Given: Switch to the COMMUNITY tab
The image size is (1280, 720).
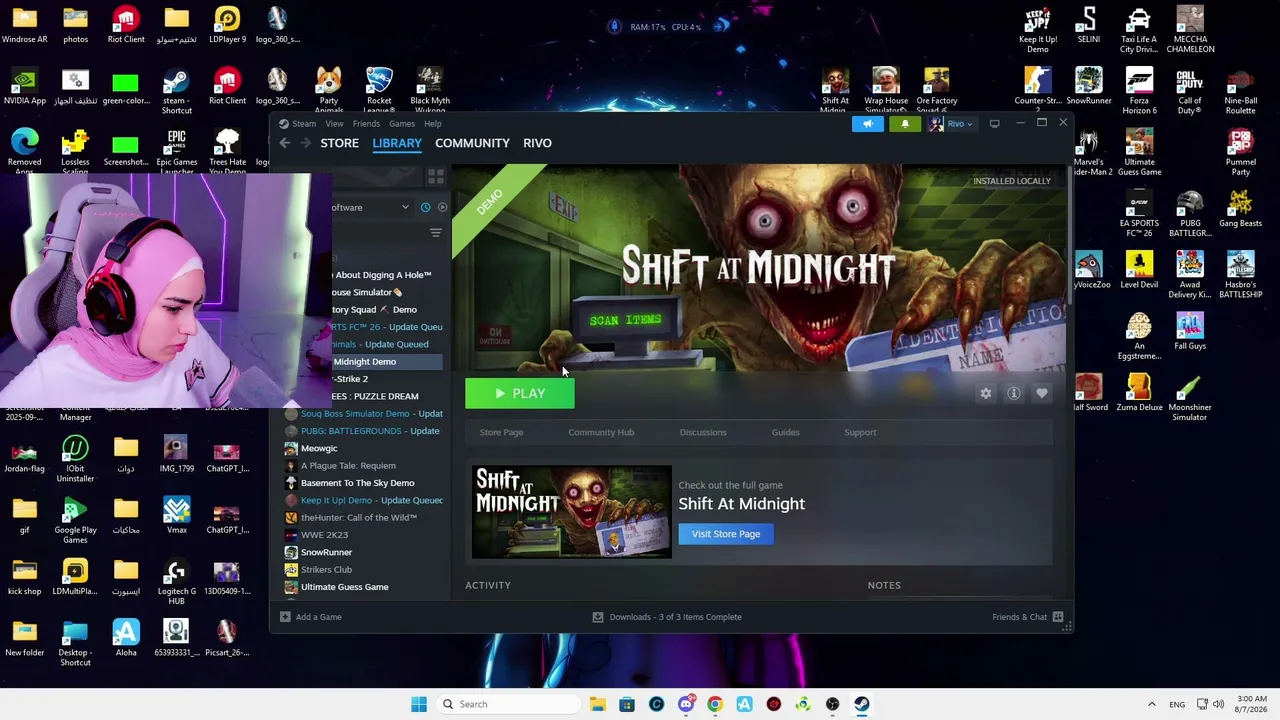Looking at the screenshot, I should pyautogui.click(x=472, y=143).
